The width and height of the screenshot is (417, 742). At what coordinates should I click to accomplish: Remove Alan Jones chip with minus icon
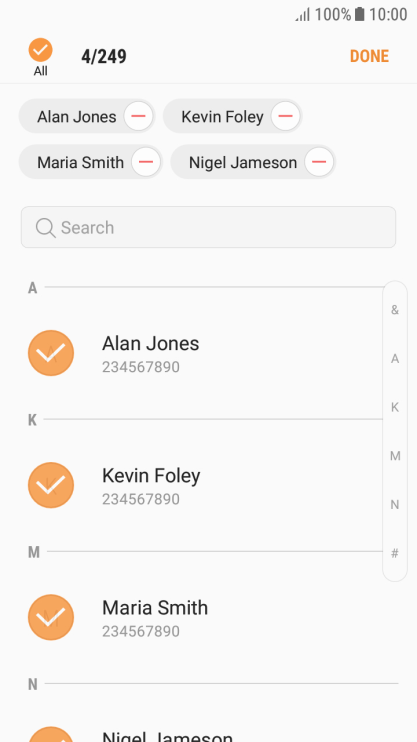click(x=138, y=116)
